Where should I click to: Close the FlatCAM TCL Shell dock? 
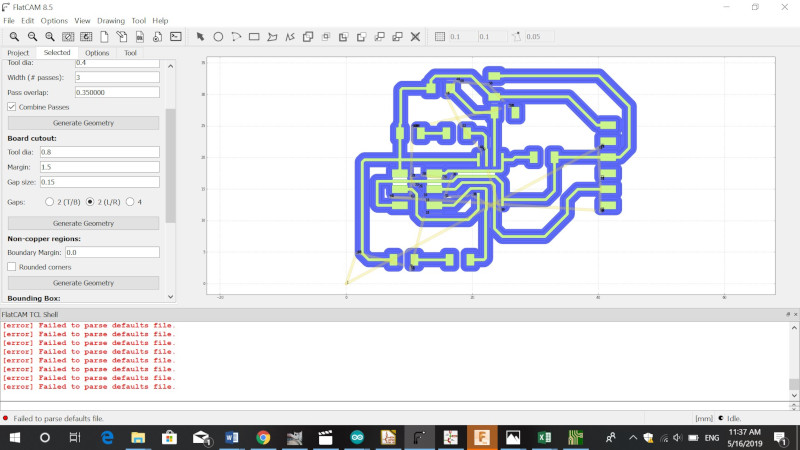click(x=795, y=314)
